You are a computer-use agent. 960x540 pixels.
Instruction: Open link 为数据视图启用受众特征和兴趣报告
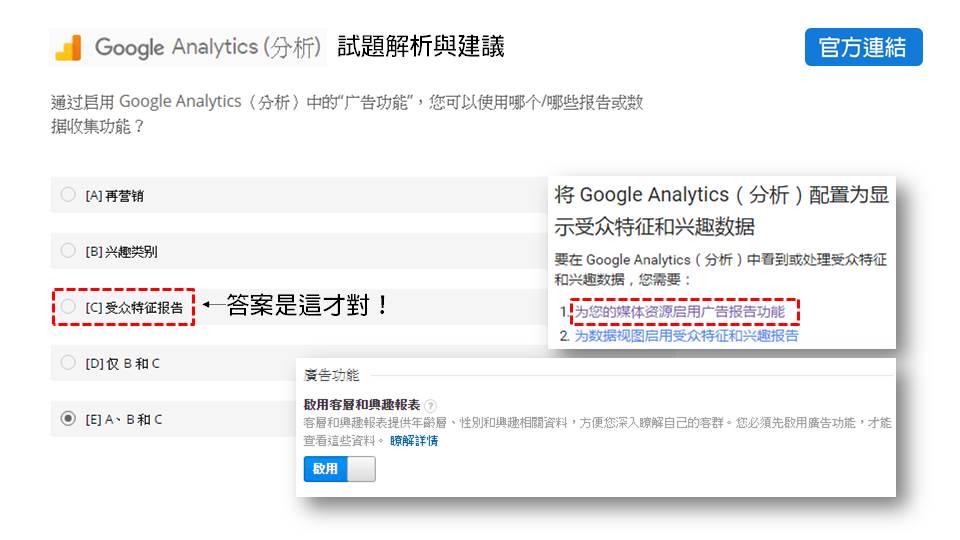[x=686, y=336]
